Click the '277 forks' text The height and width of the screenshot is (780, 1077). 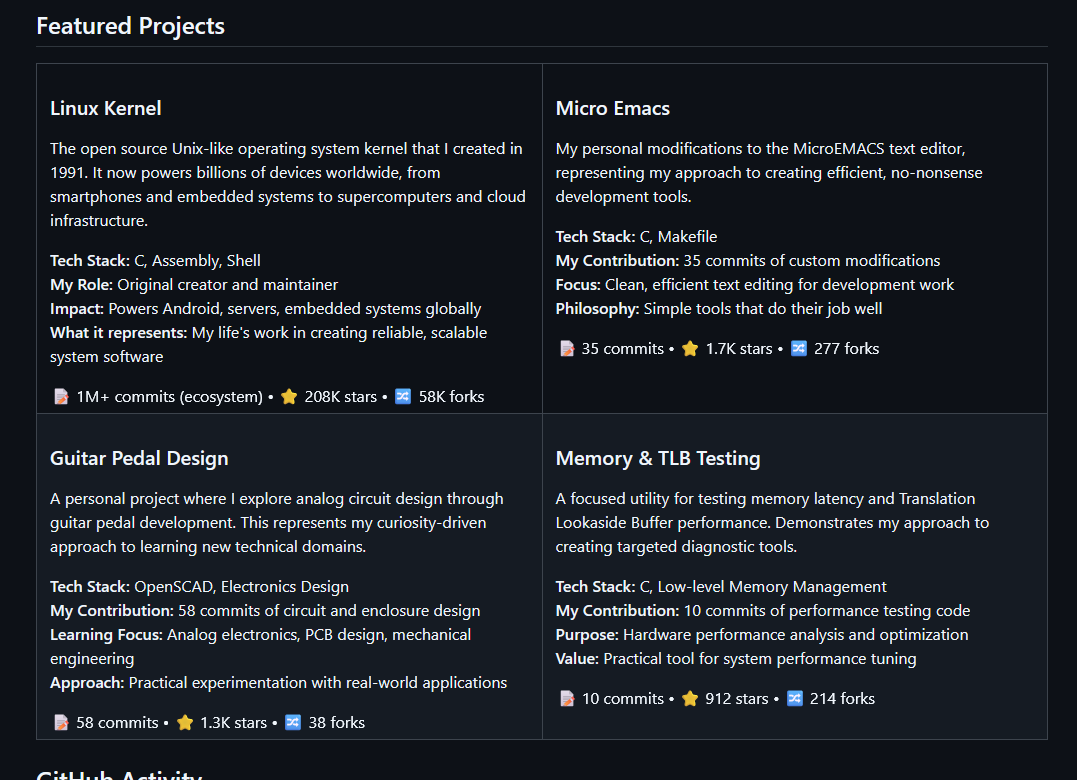846,349
